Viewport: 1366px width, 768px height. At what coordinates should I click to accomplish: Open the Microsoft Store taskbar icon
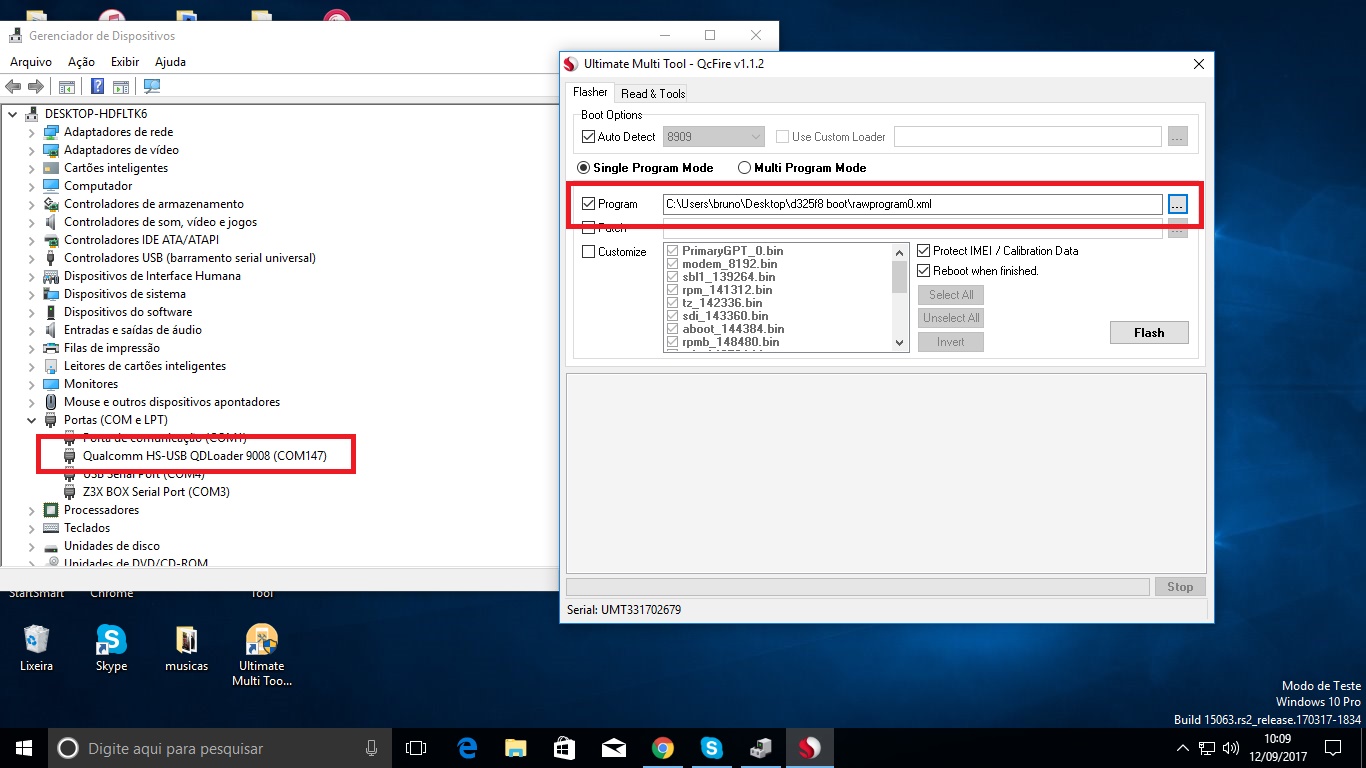564,747
